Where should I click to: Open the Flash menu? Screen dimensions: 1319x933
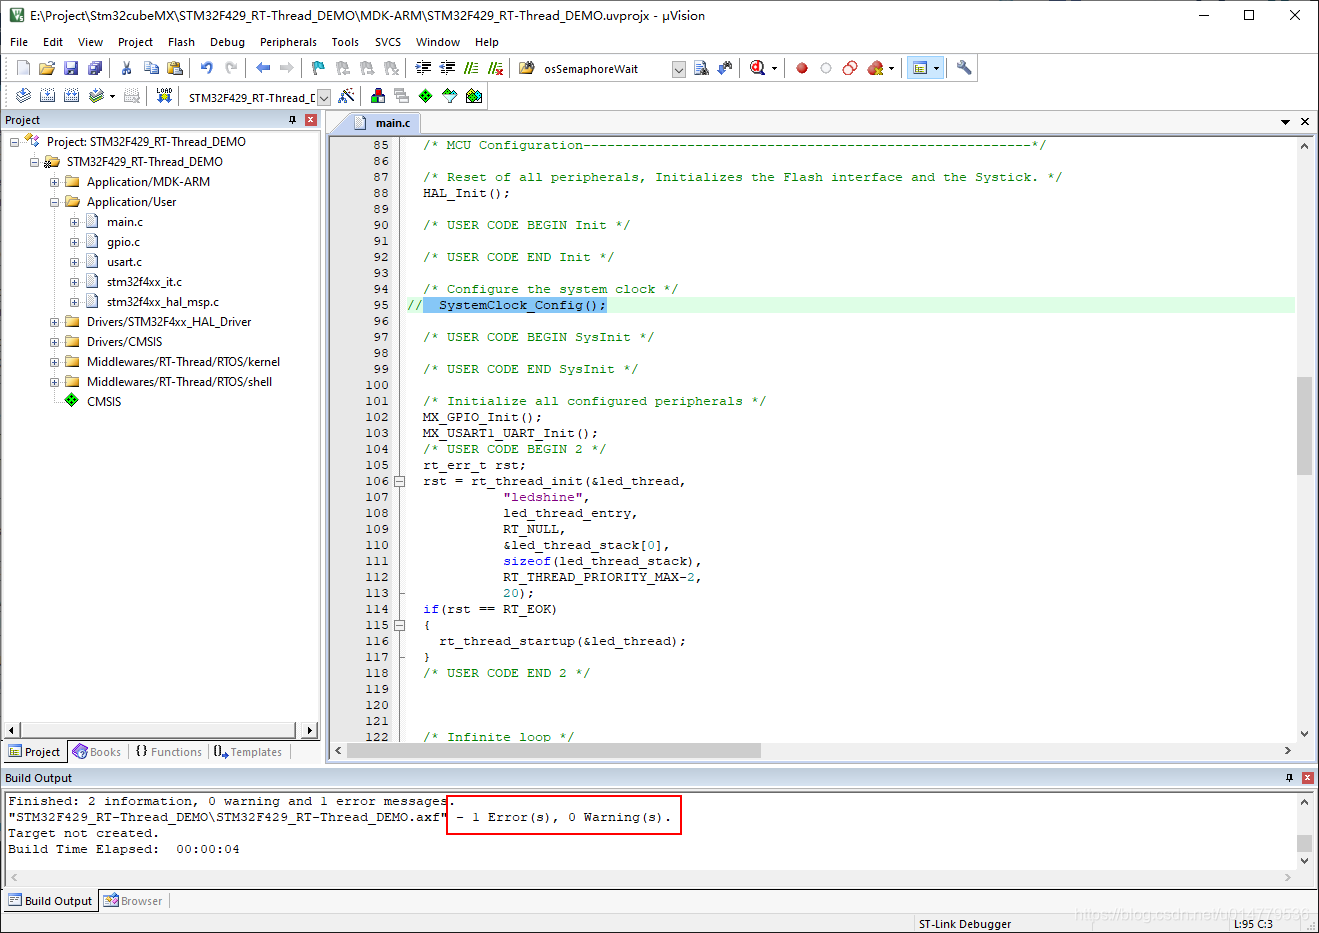[x=181, y=42]
